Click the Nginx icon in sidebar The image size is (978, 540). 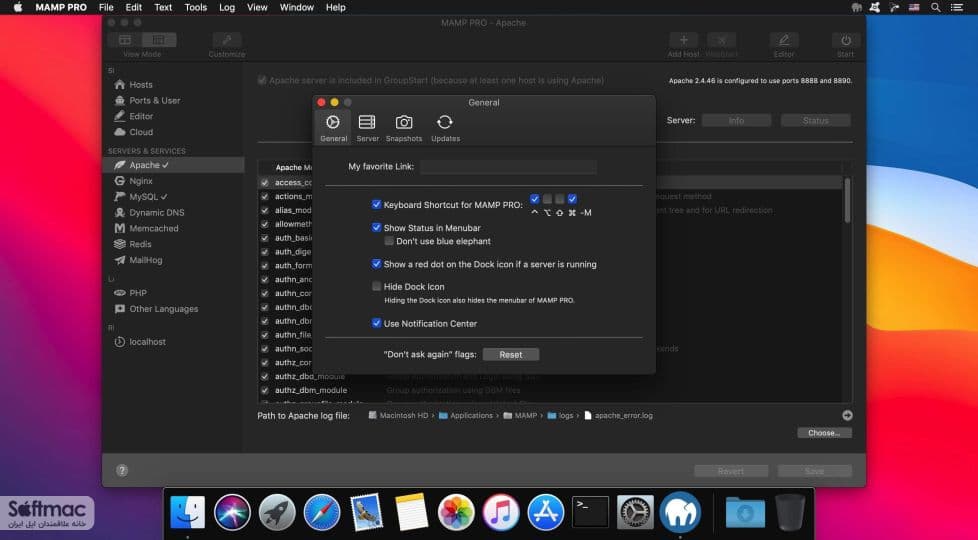[x=120, y=181]
